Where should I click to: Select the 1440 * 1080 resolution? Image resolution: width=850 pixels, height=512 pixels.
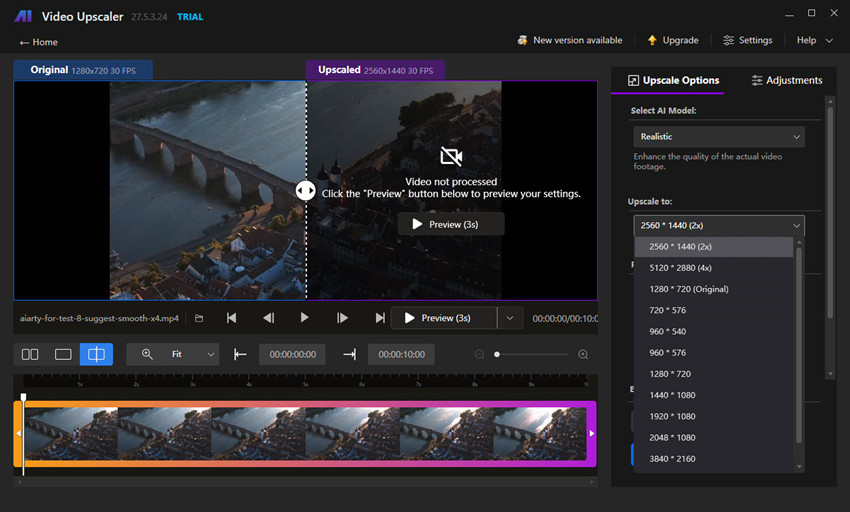pos(713,395)
